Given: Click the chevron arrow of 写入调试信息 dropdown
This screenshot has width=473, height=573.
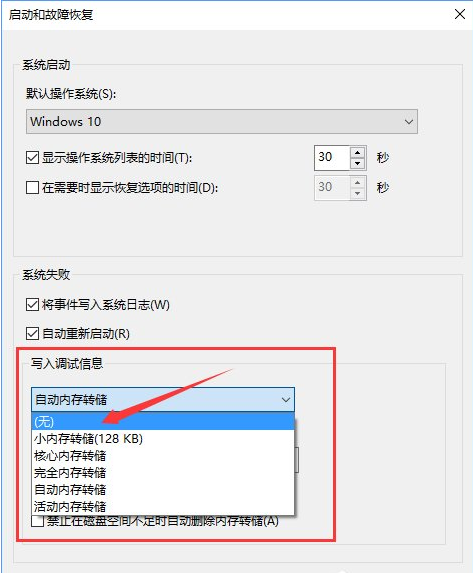Looking at the screenshot, I should (286, 400).
